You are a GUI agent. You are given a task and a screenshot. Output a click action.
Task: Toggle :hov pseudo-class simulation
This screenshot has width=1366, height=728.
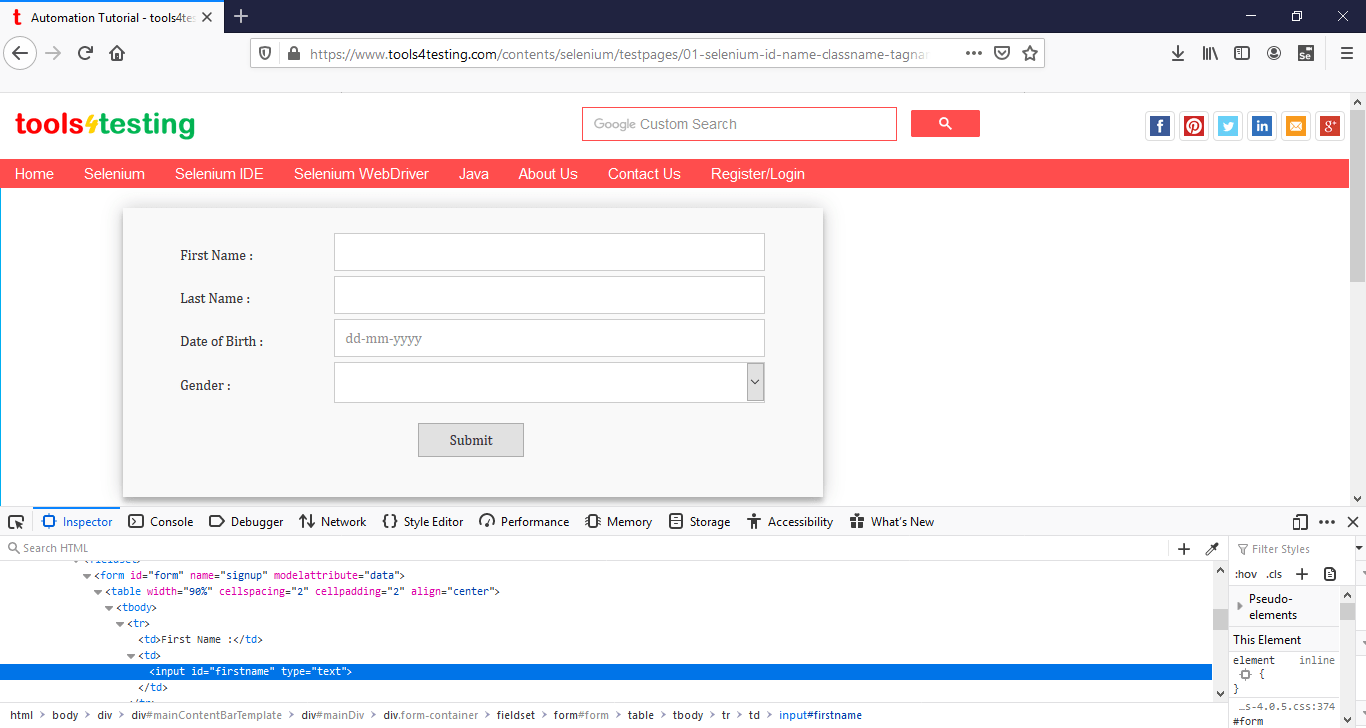pyautogui.click(x=1245, y=573)
